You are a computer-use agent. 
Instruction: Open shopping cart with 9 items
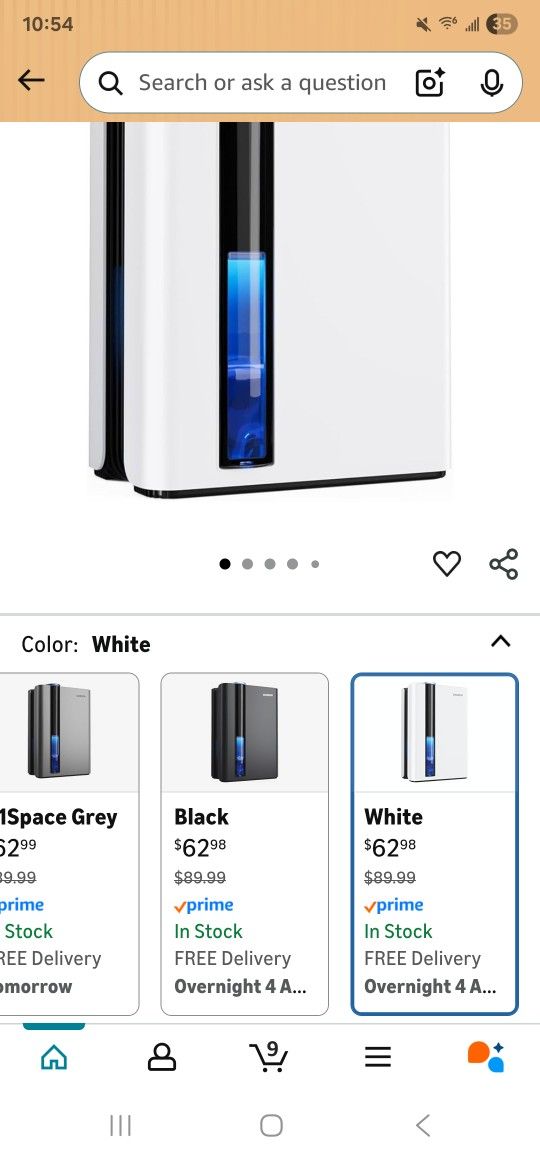(269, 1057)
